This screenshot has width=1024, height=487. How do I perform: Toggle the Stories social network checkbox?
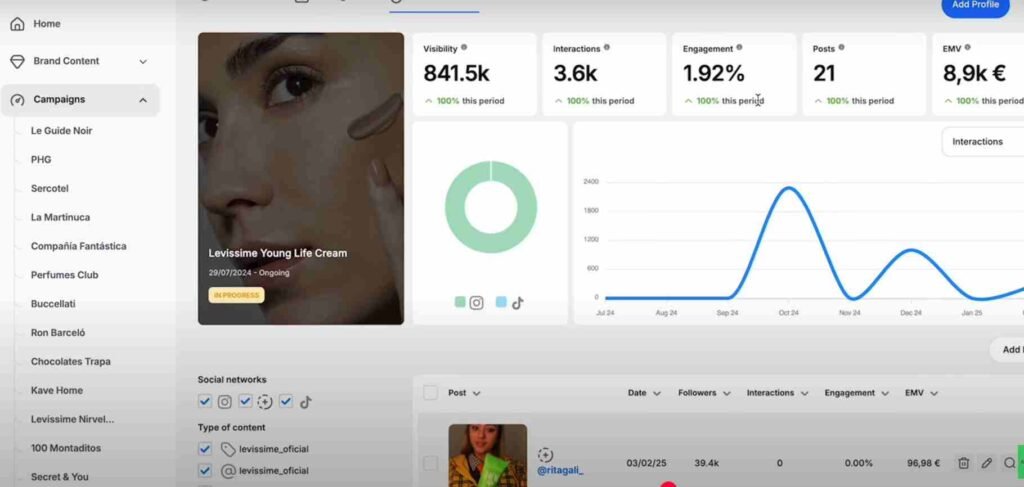tap(246, 401)
